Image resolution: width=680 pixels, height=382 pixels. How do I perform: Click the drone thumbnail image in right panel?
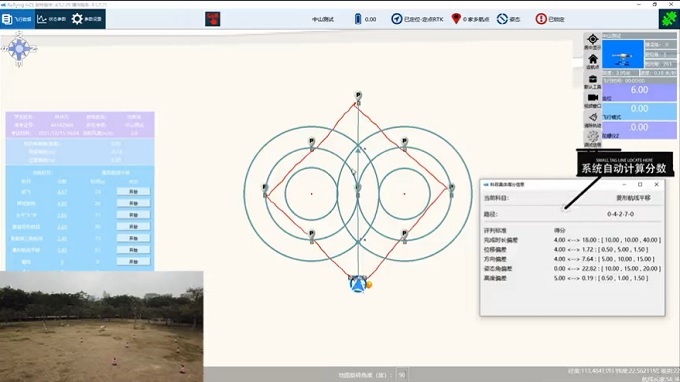(623, 54)
